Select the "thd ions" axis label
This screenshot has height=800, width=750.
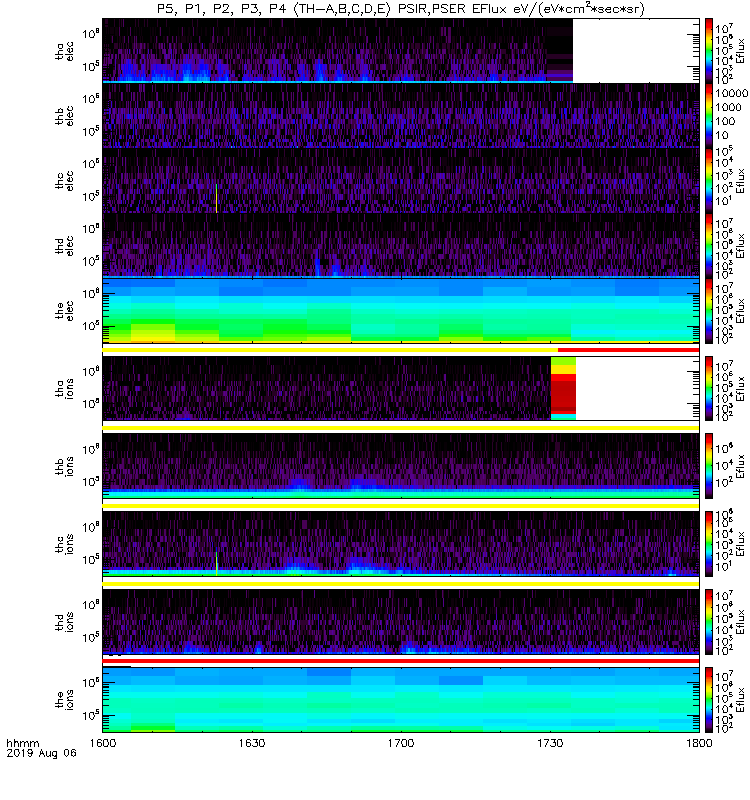64,622
